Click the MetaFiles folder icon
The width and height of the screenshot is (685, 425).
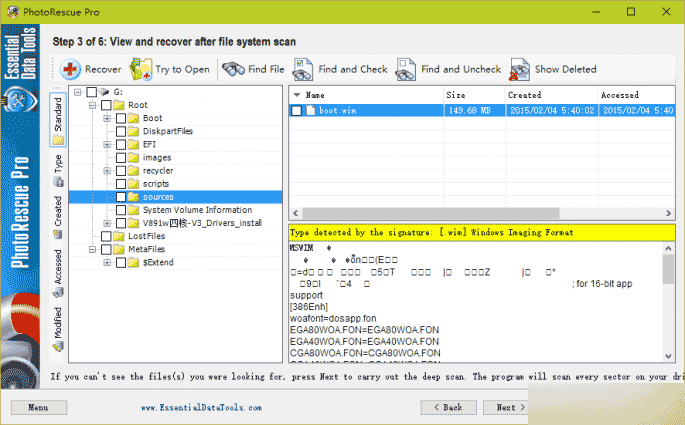pos(119,249)
